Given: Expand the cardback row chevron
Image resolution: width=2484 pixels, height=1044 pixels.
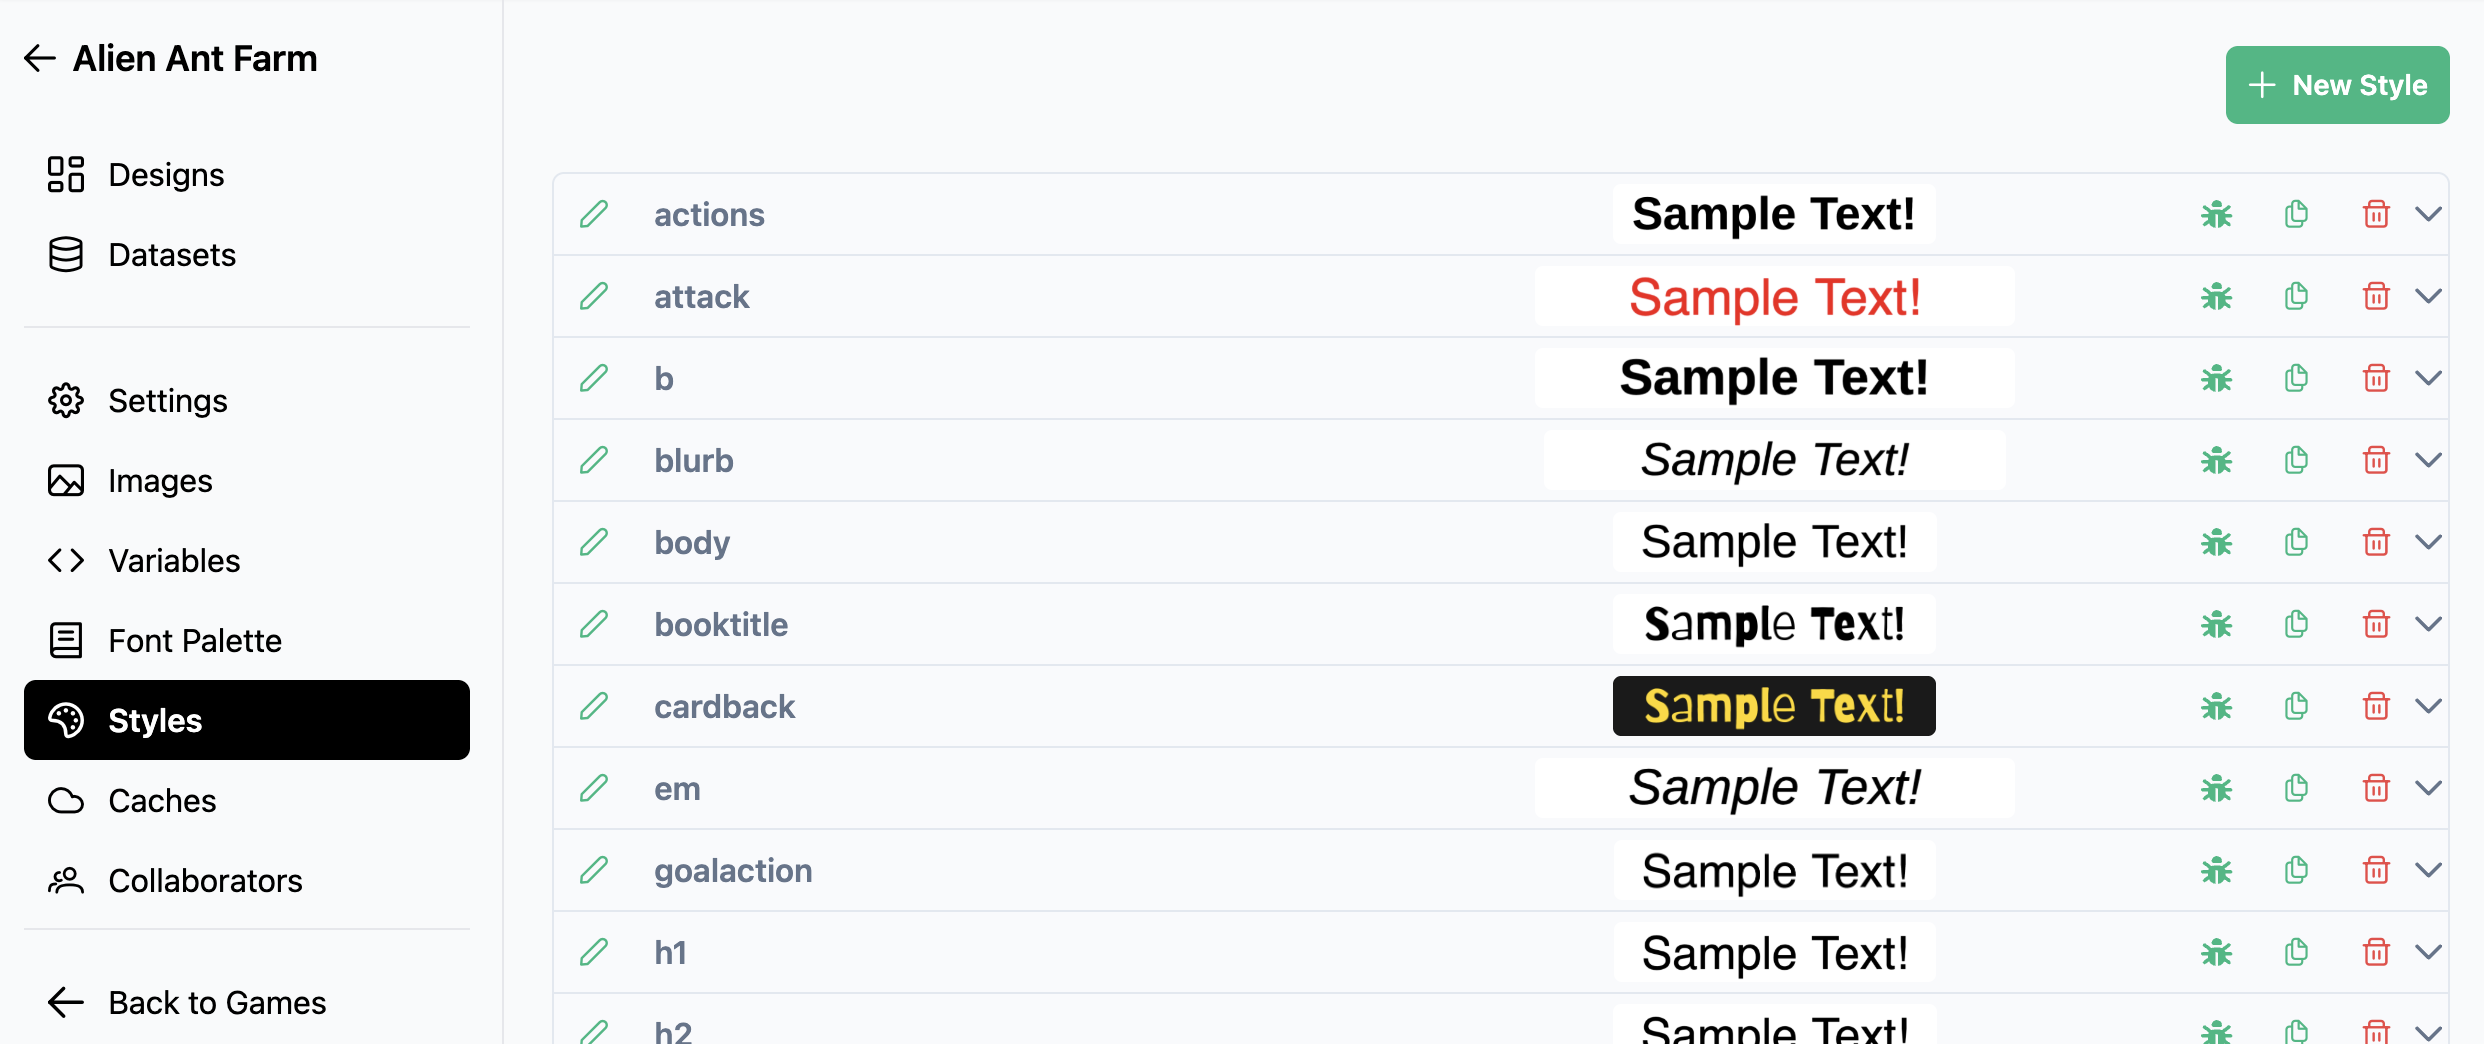Looking at the screenshot, I should pyautogui.click(x=2429, y=706).
